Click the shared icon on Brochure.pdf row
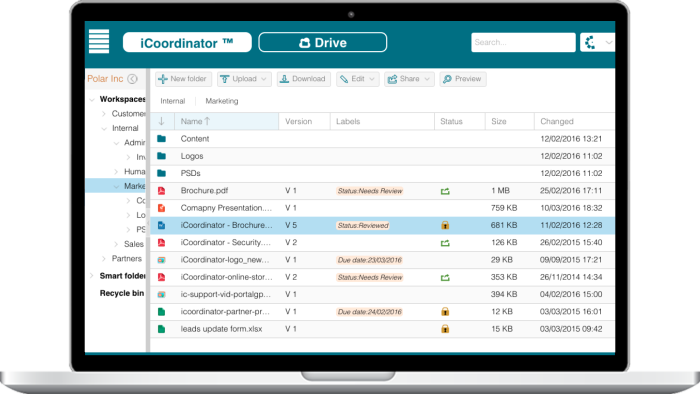 [x=445, y=191]
